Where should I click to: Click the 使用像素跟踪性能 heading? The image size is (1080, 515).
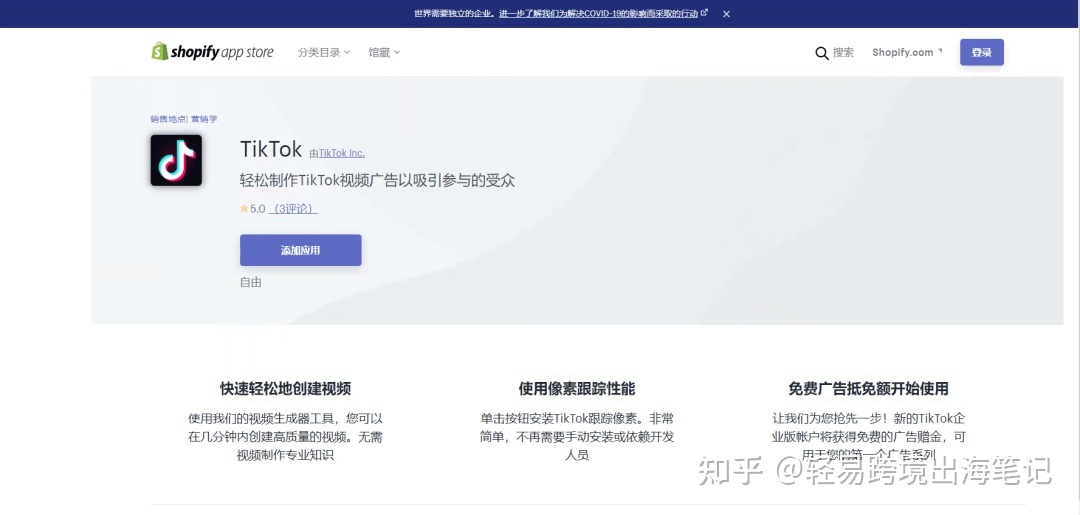577,388
